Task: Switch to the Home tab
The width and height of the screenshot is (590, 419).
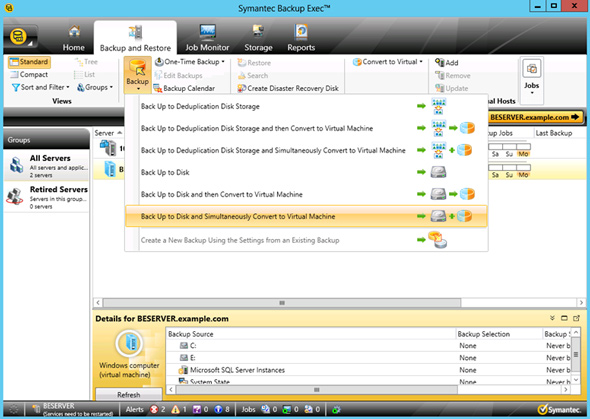Action: (74, 38)
